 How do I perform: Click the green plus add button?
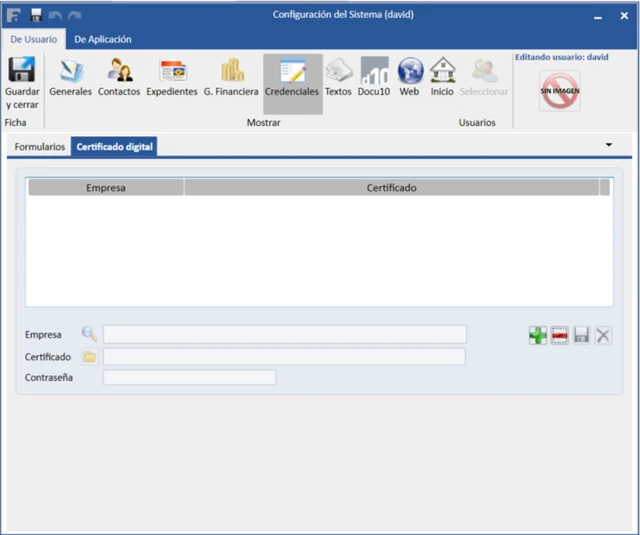[538, 336]
